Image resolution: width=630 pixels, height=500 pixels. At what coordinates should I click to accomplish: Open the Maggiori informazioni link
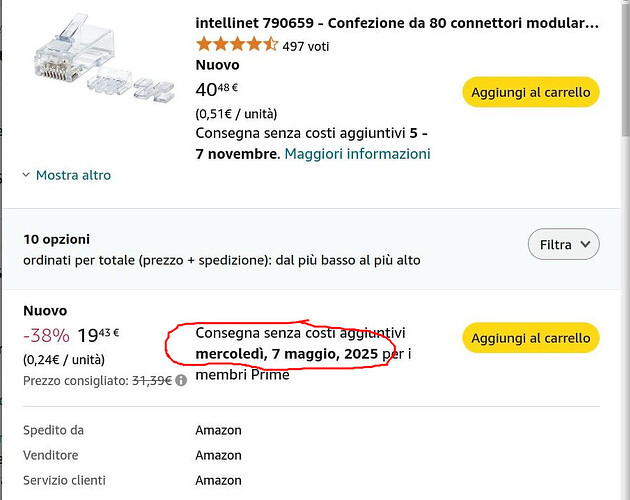357,154
